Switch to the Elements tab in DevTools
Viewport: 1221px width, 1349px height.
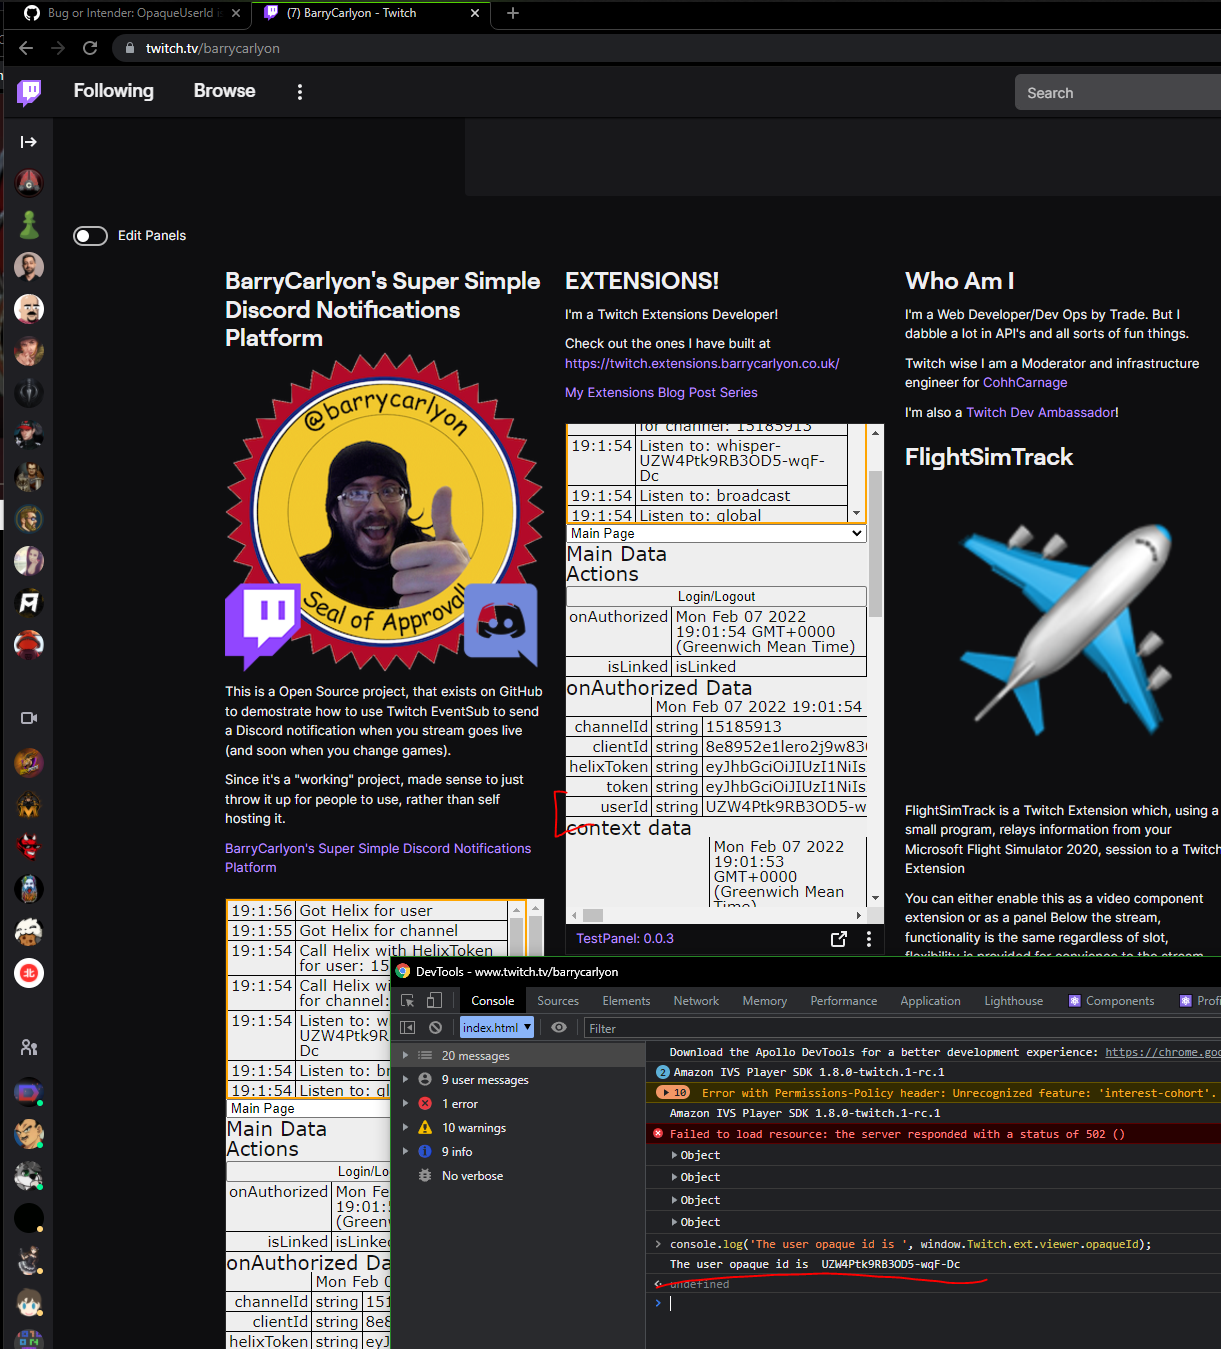(x=626, y=1001)
